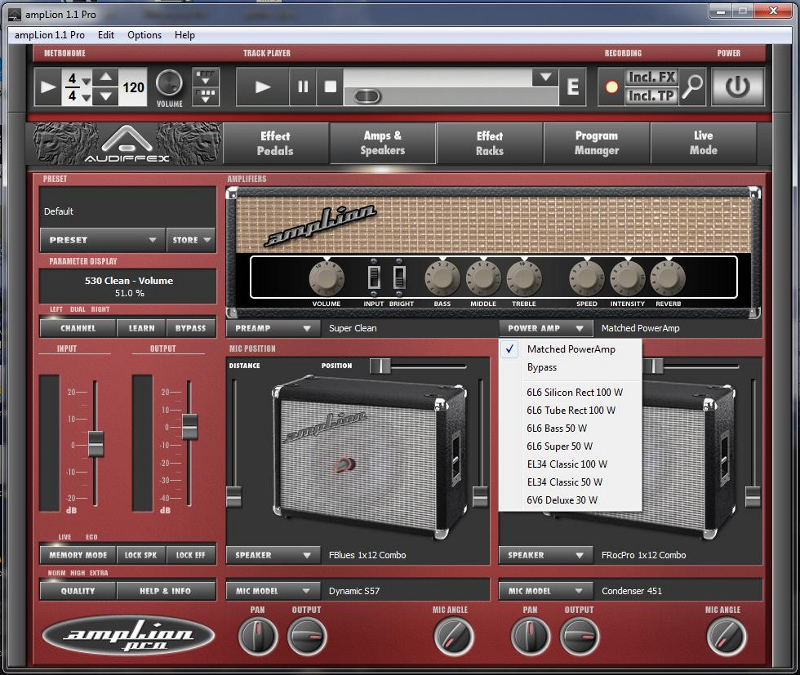The image size is (800, 675).
Task: Click the left speaker Mic Angle knob
Action: (454, 636)
